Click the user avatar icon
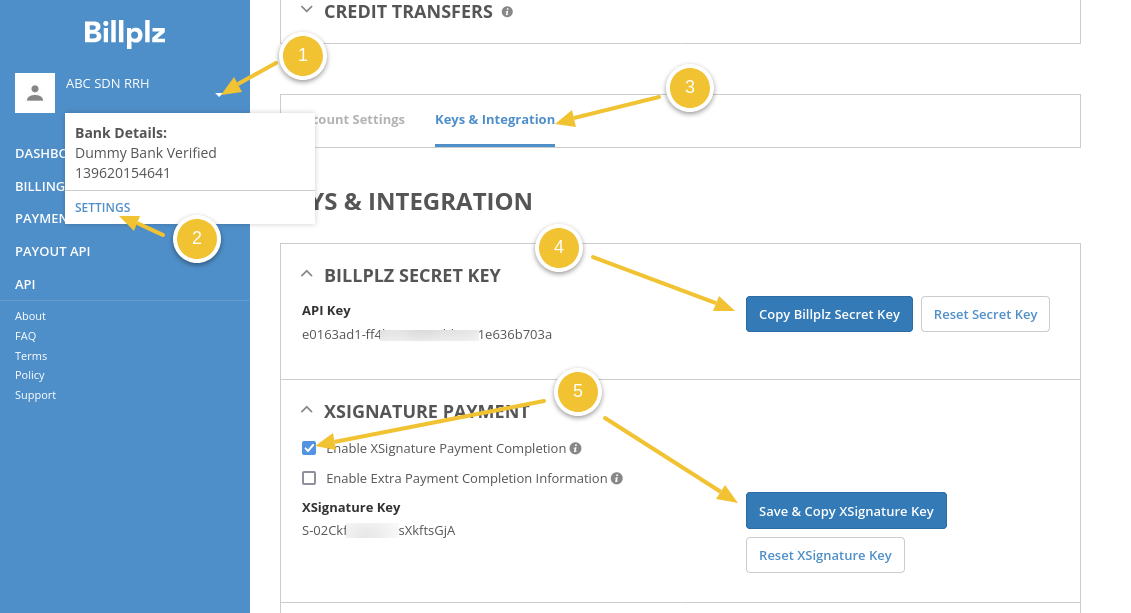This screenshot has width=1131, height=613. (35, 93)
